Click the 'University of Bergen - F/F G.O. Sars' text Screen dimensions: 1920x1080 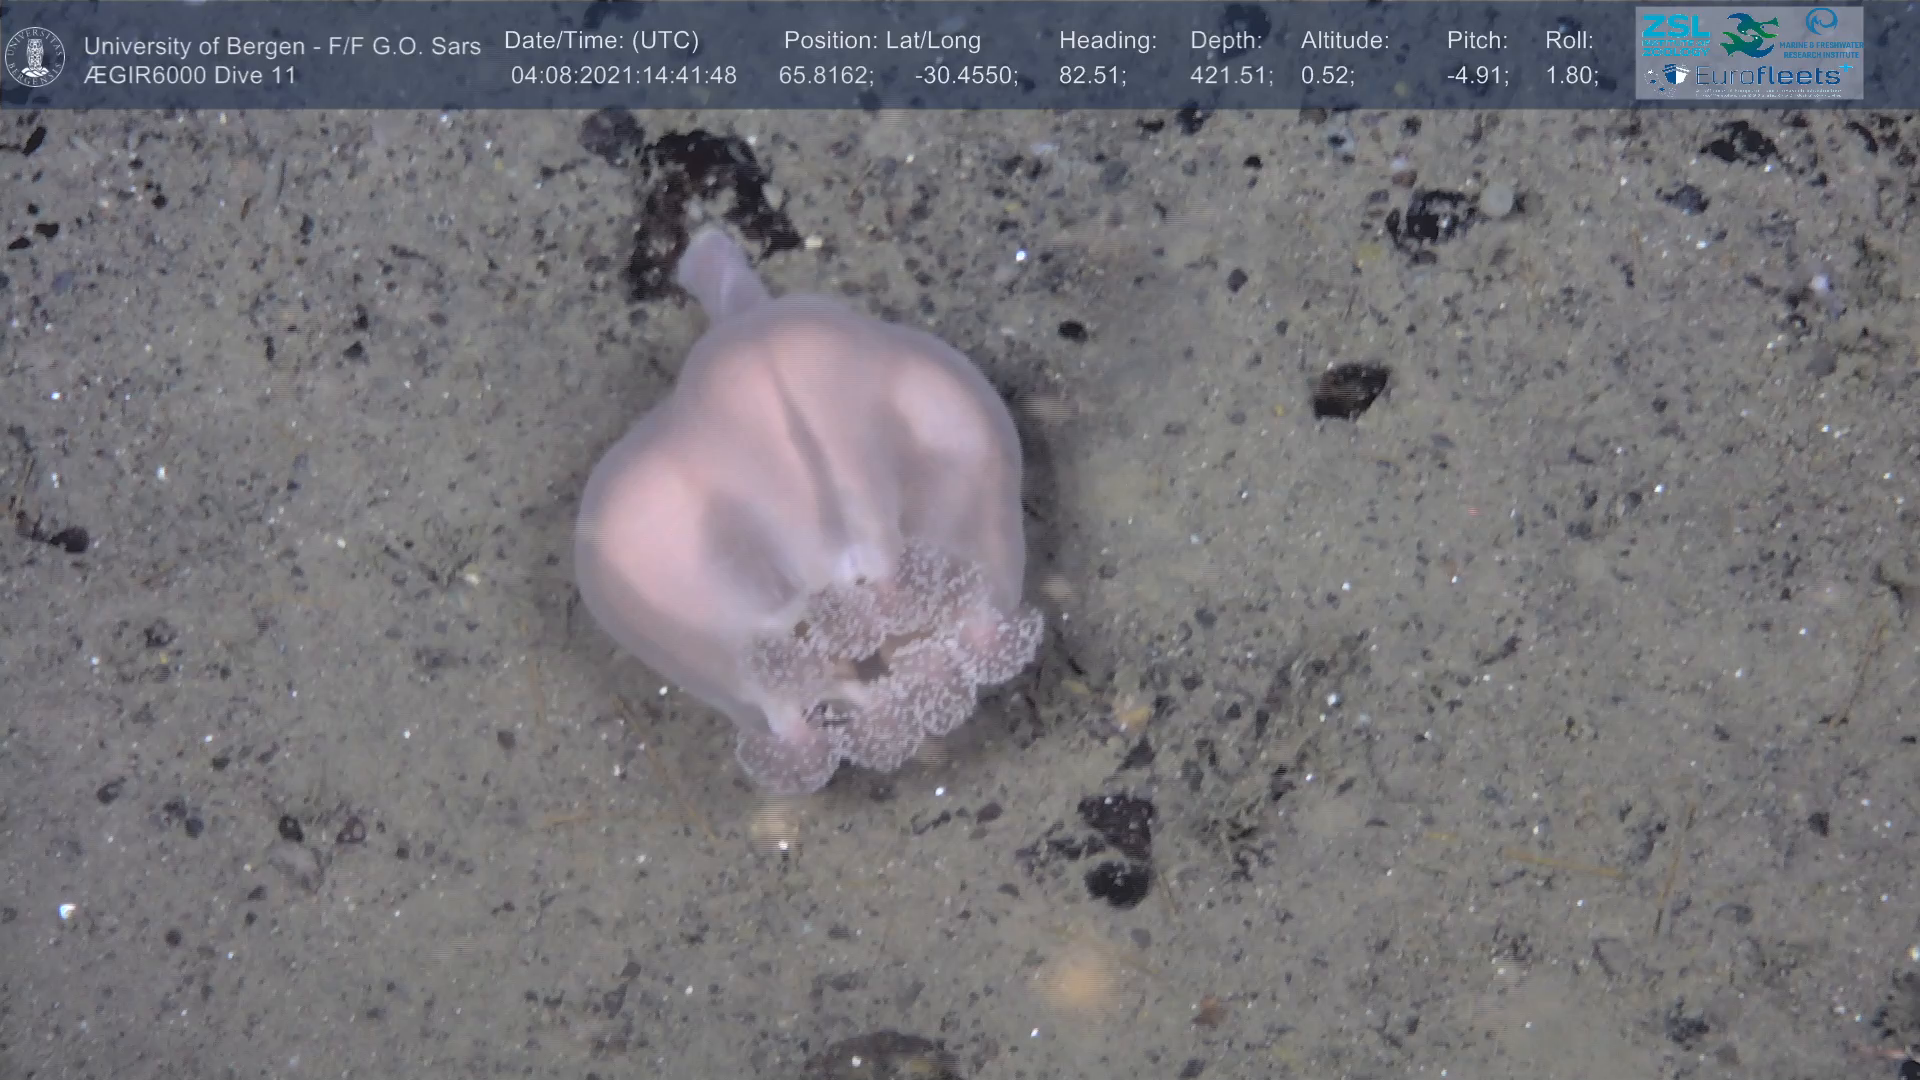[282, 46]
